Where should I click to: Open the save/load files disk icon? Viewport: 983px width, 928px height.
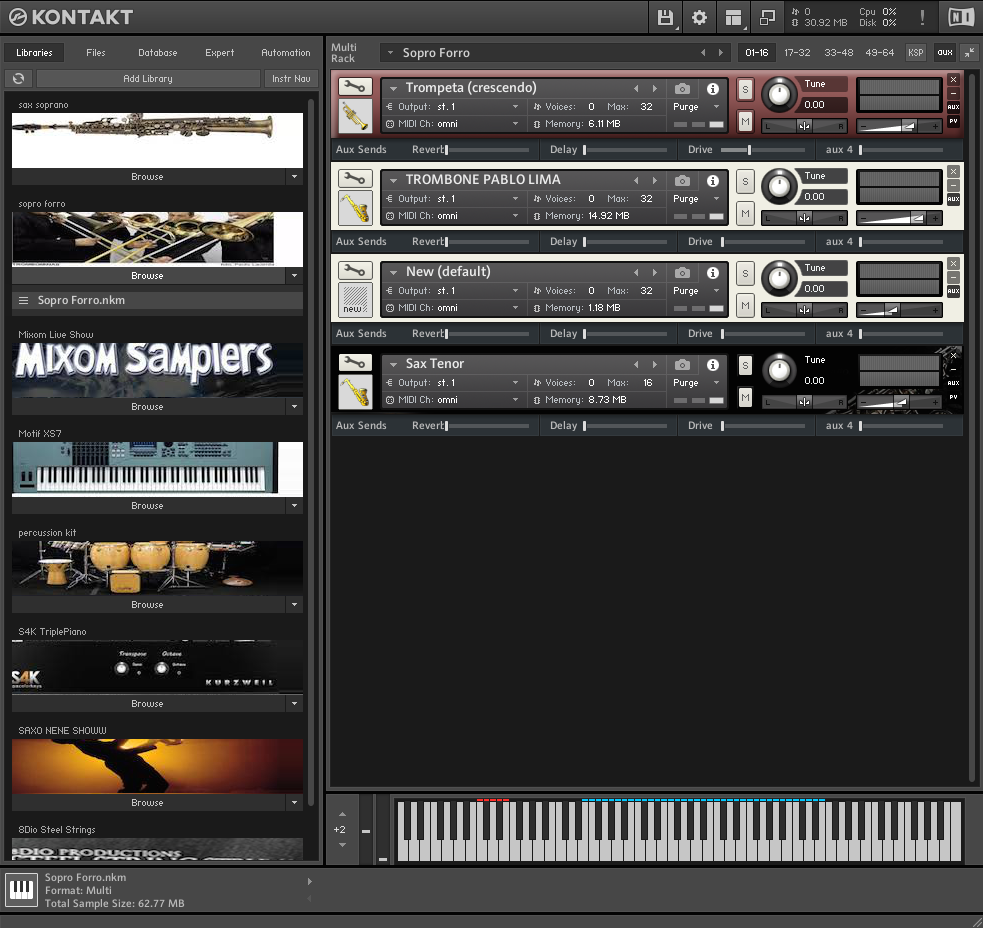coord(665,17)
